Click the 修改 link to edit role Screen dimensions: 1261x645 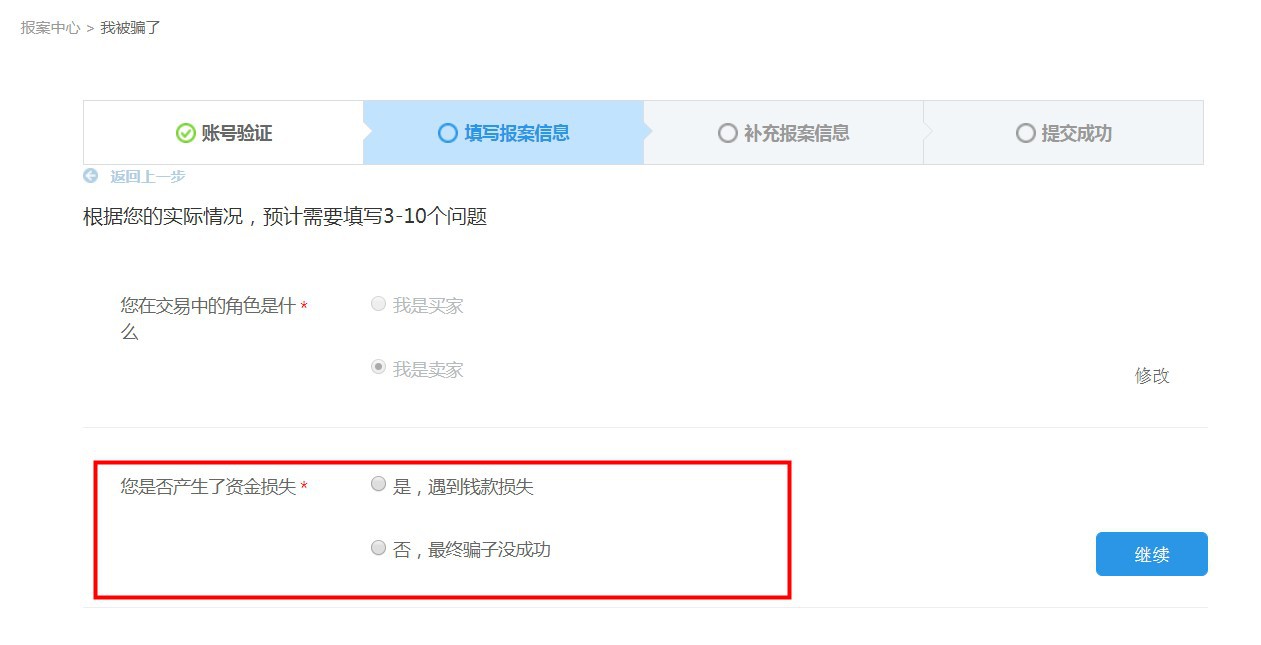pos(1152,376)
